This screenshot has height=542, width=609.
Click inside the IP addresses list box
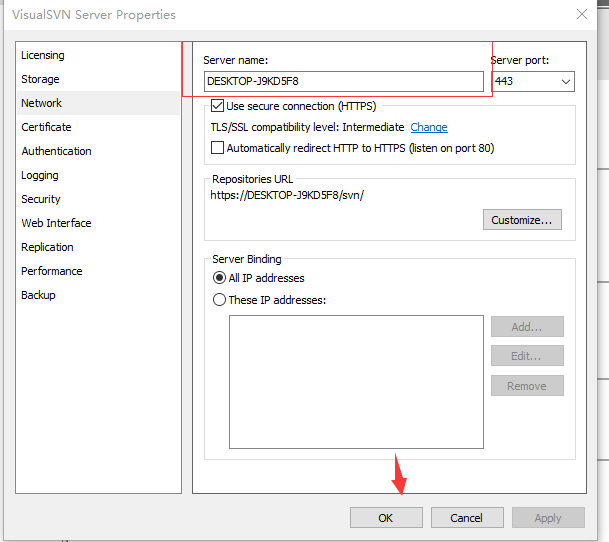pyautogui.click(x=356, y=382)
